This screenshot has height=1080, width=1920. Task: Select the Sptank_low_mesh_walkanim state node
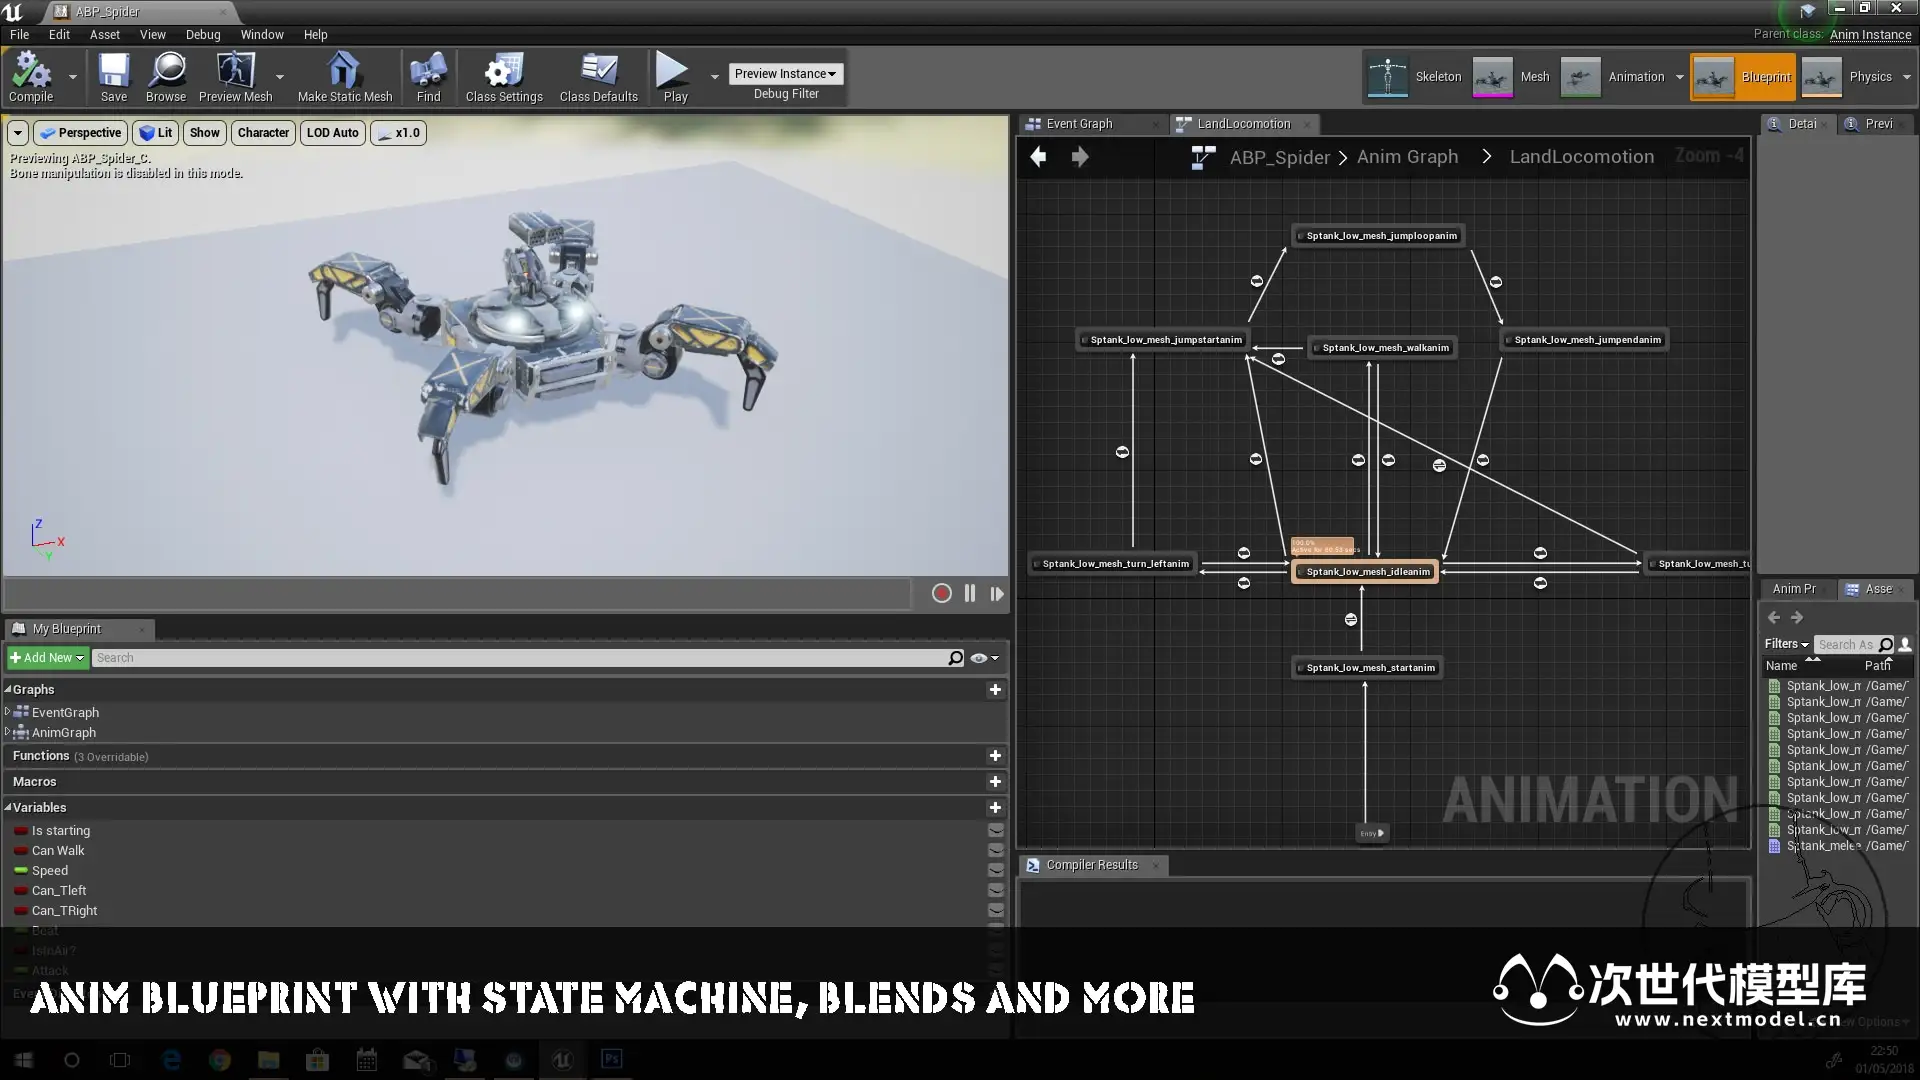[x=1384, y=348]
